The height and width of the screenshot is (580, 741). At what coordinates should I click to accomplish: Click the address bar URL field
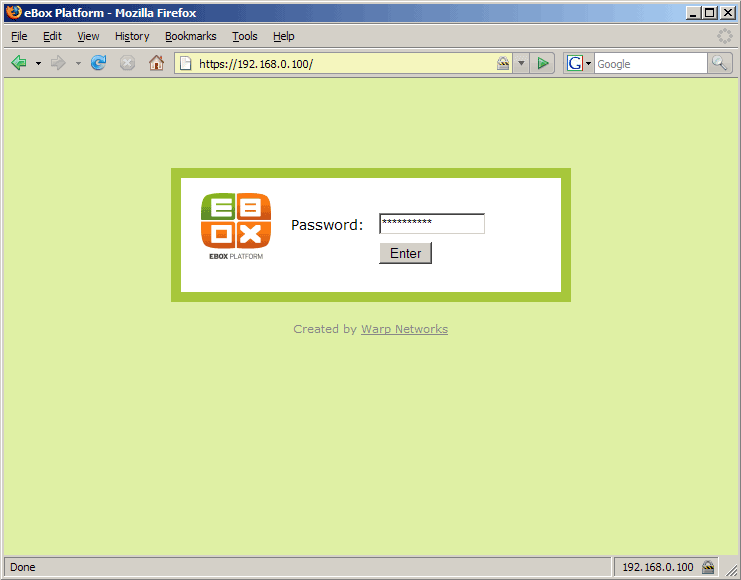click(x=345, y=63)
